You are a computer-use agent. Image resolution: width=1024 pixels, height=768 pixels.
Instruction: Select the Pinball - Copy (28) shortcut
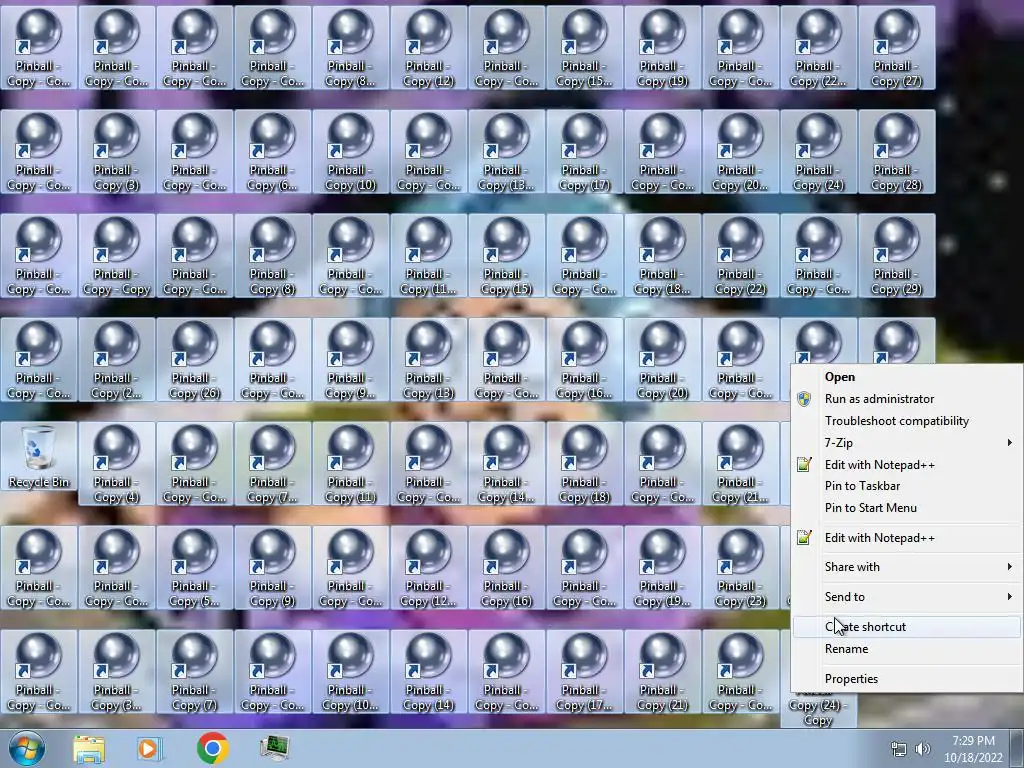pyautogui.click(x=897, y=152)
